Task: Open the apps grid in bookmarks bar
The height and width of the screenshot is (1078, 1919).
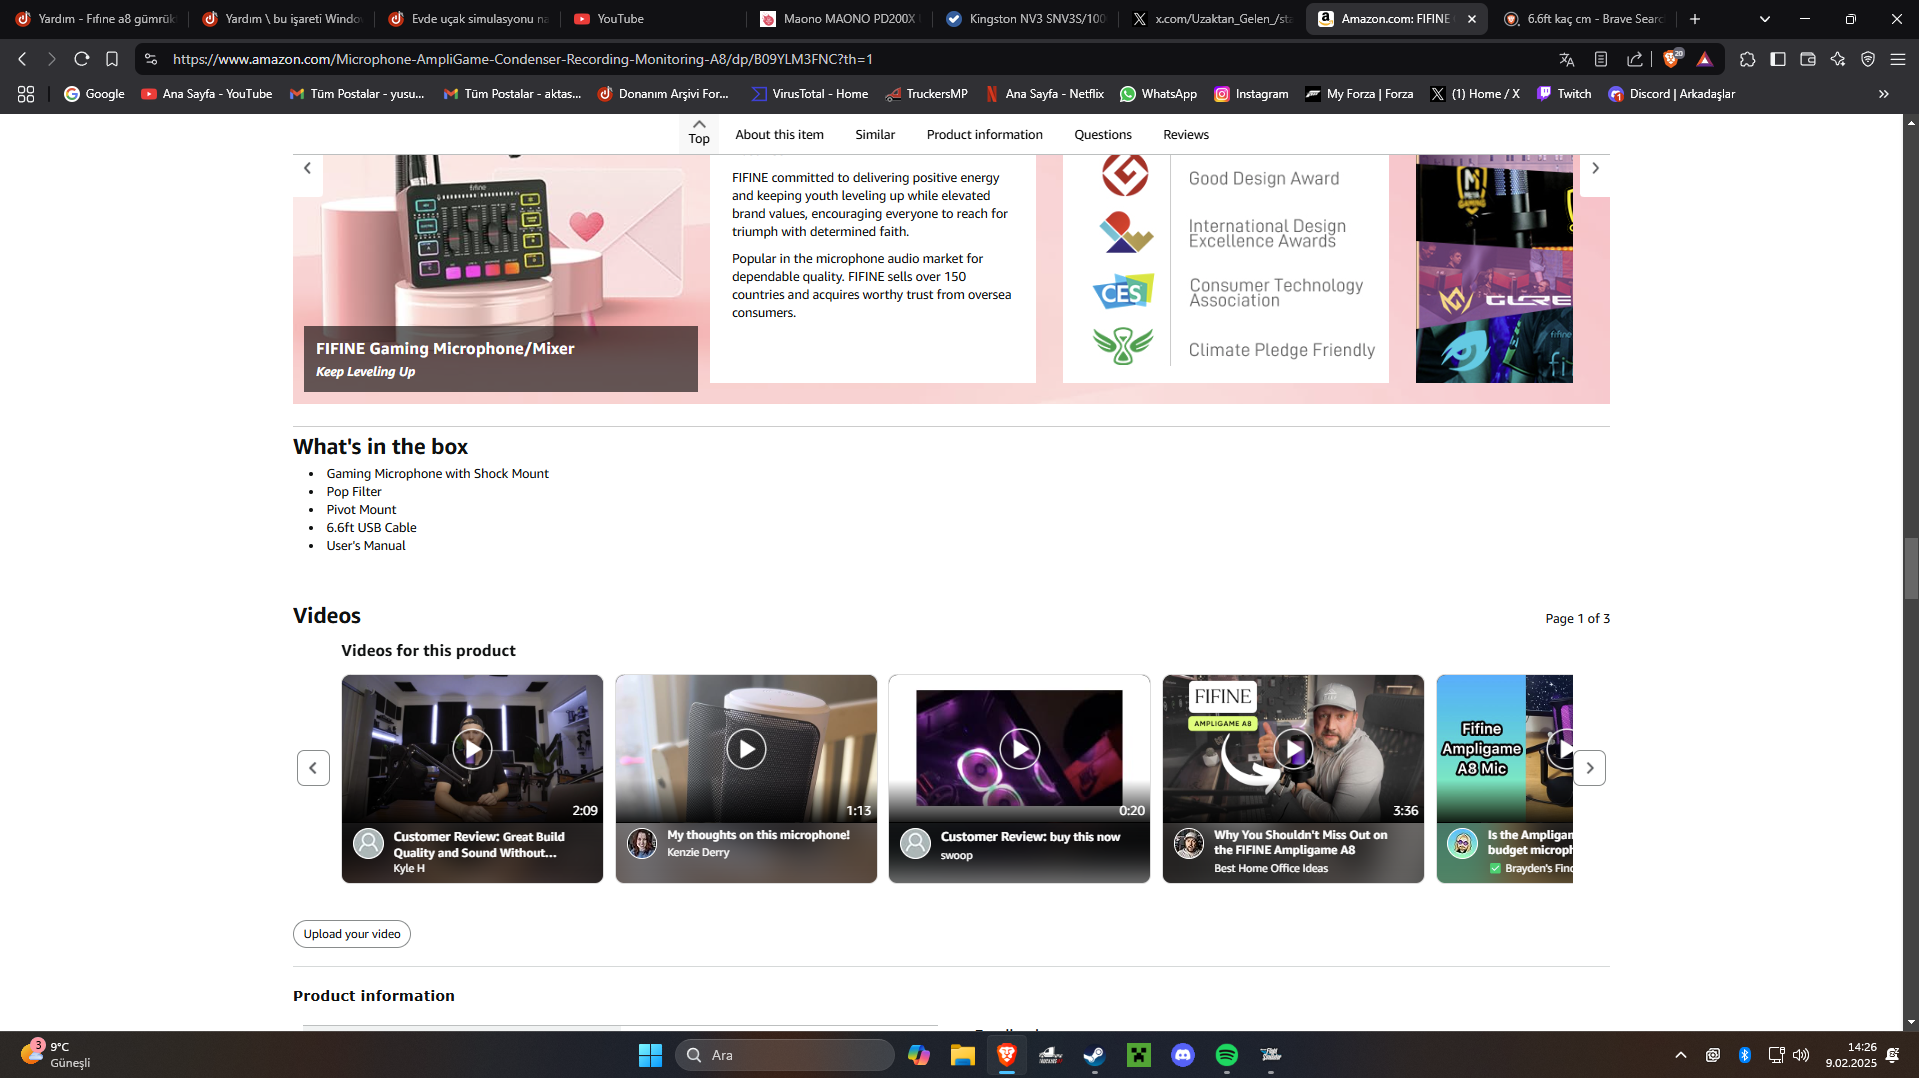Action: (x=26, y=94)
